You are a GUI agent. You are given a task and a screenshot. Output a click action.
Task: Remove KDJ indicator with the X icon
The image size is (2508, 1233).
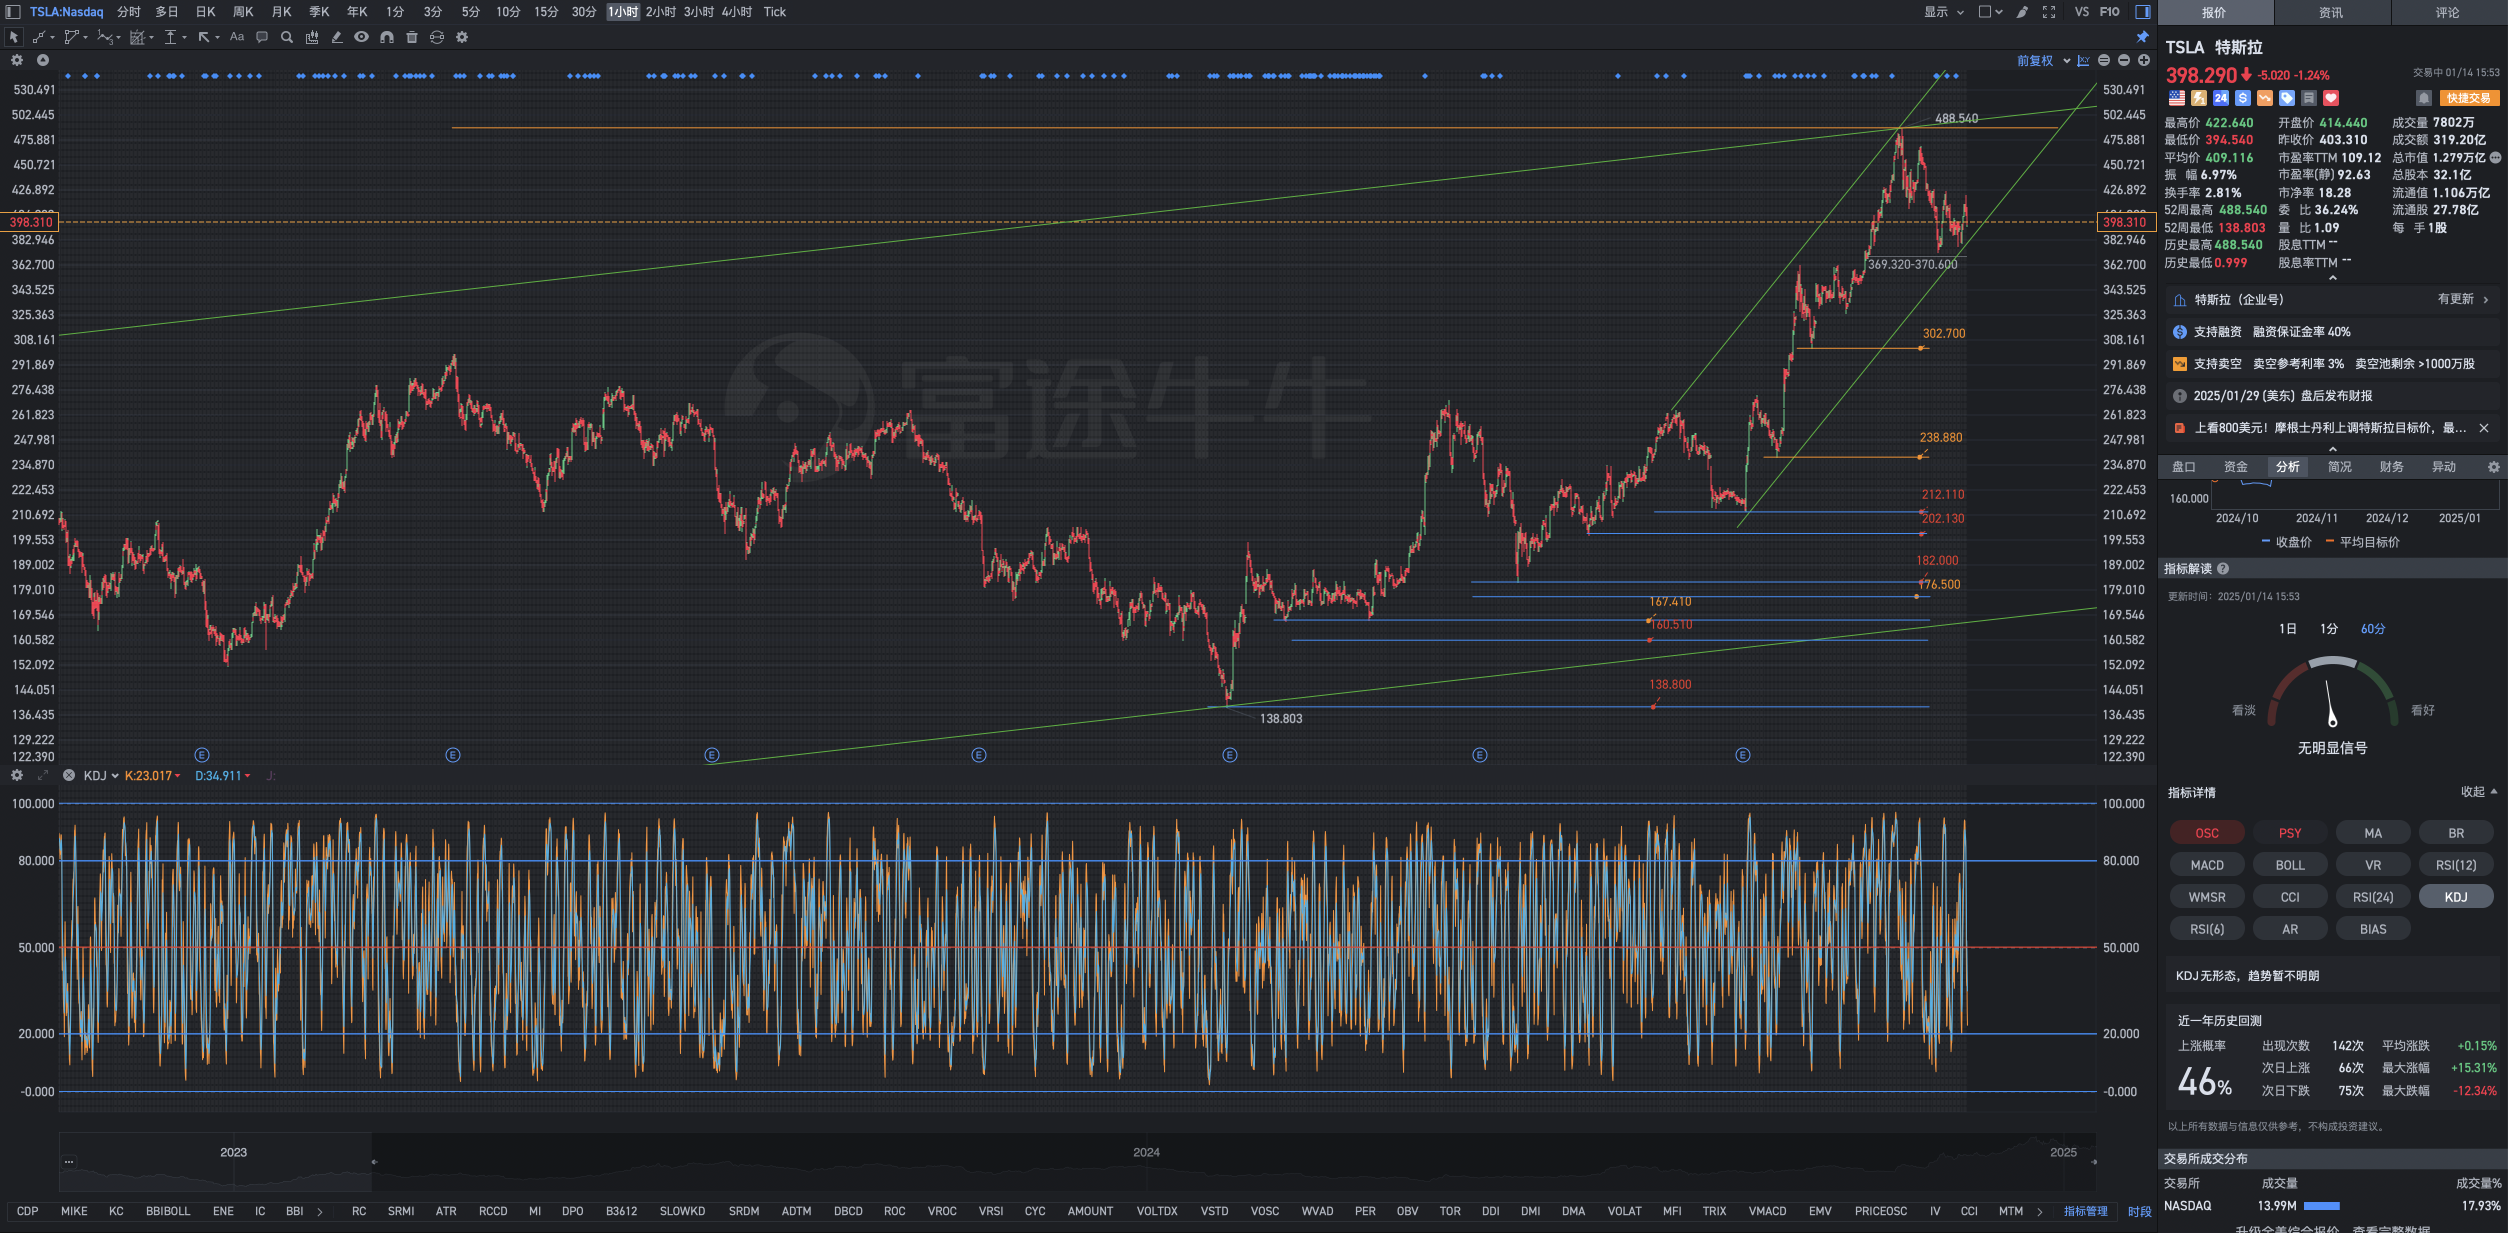tap(69, 775)
